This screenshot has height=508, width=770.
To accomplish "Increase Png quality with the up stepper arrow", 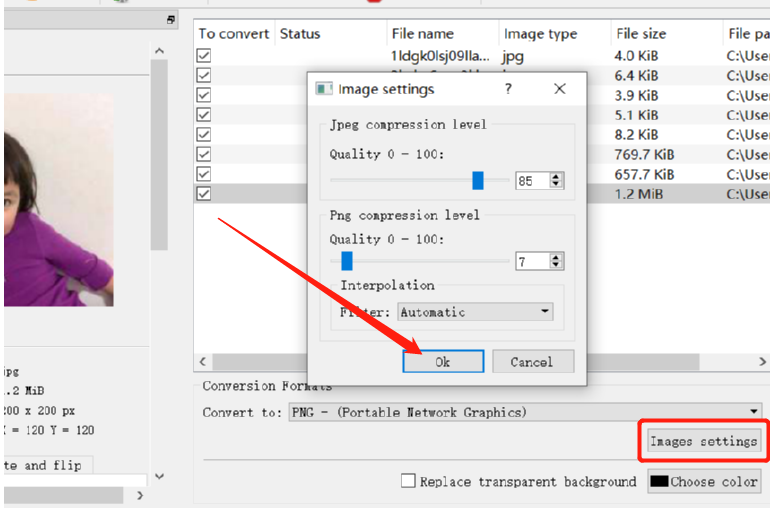I will 556,257.
